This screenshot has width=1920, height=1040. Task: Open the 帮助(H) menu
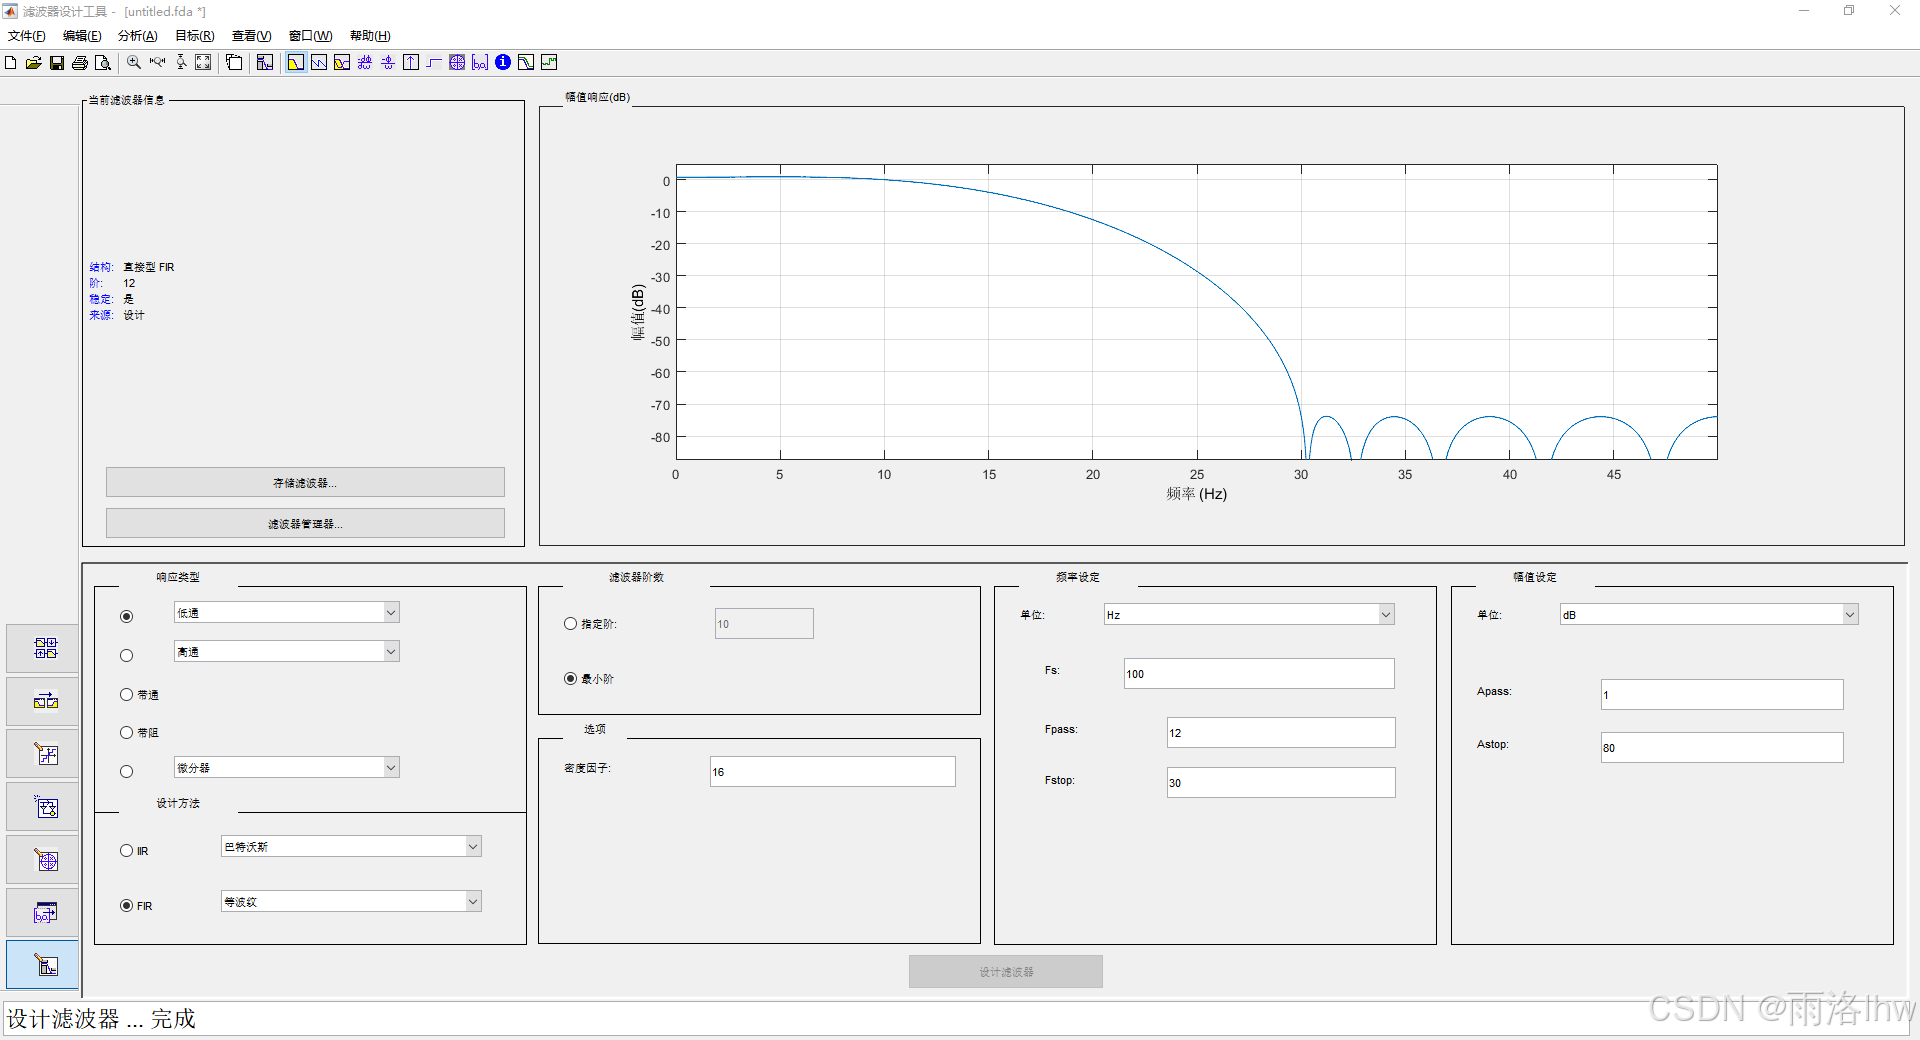pos(370,36)
